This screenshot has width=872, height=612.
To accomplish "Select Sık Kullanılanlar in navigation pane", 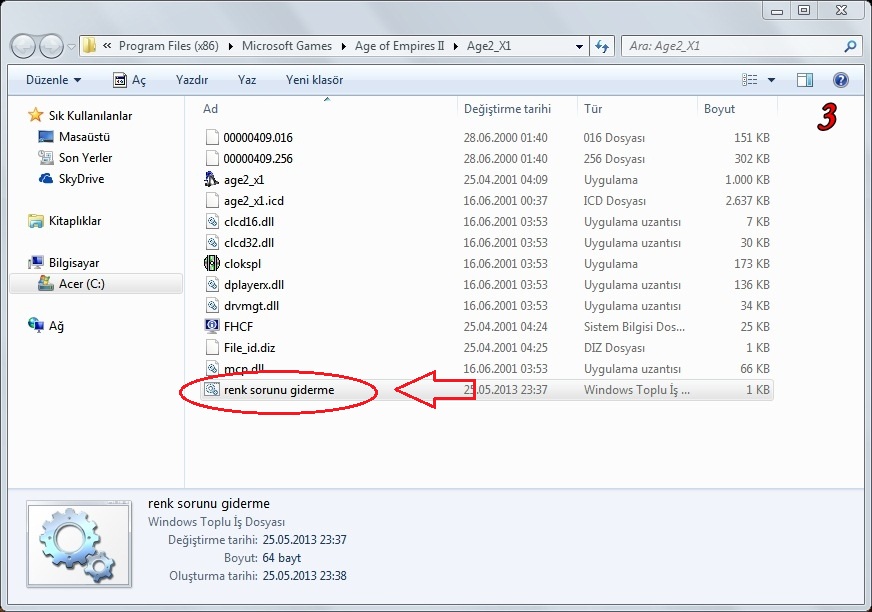I will pyautogui.click(x=90, y=116).
